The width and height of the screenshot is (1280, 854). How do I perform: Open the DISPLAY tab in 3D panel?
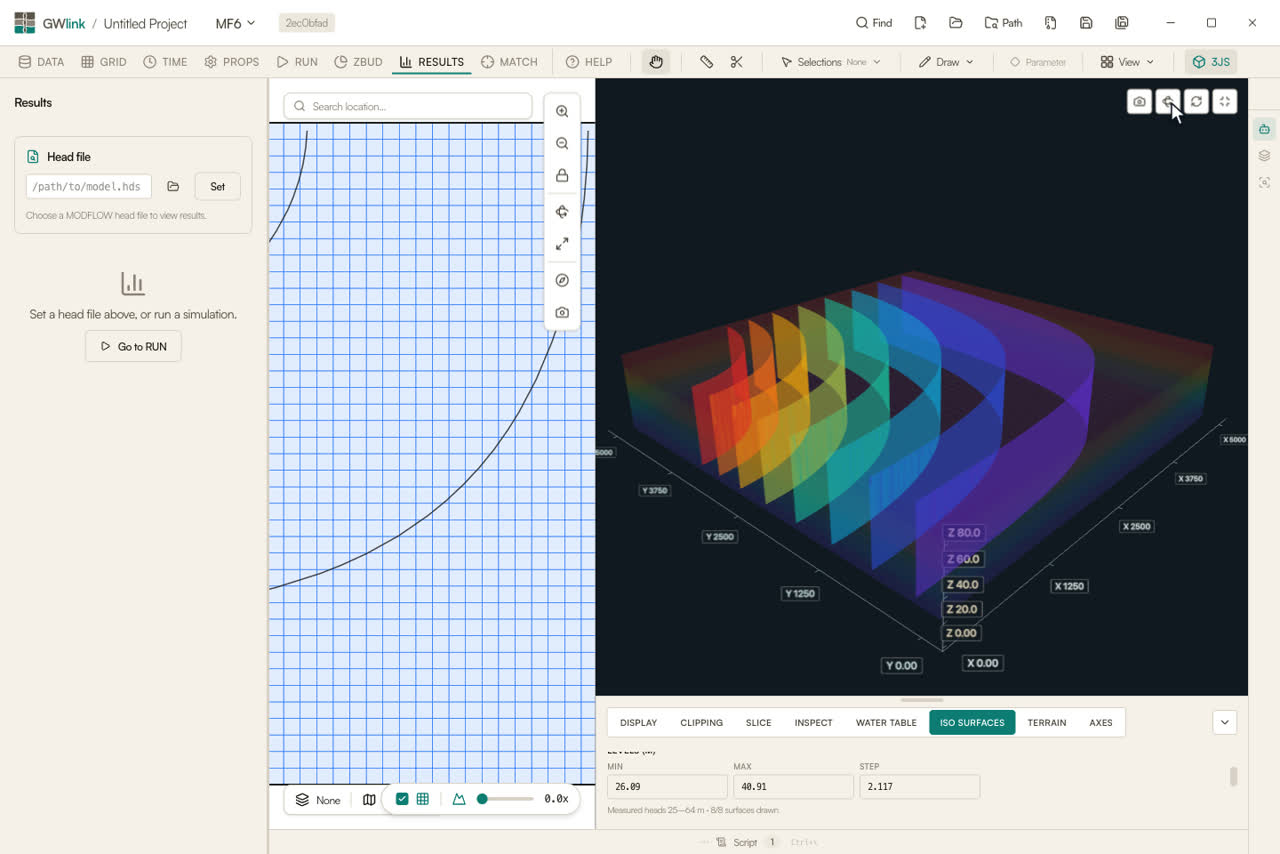pyautogui.click(x=638, y=722)
